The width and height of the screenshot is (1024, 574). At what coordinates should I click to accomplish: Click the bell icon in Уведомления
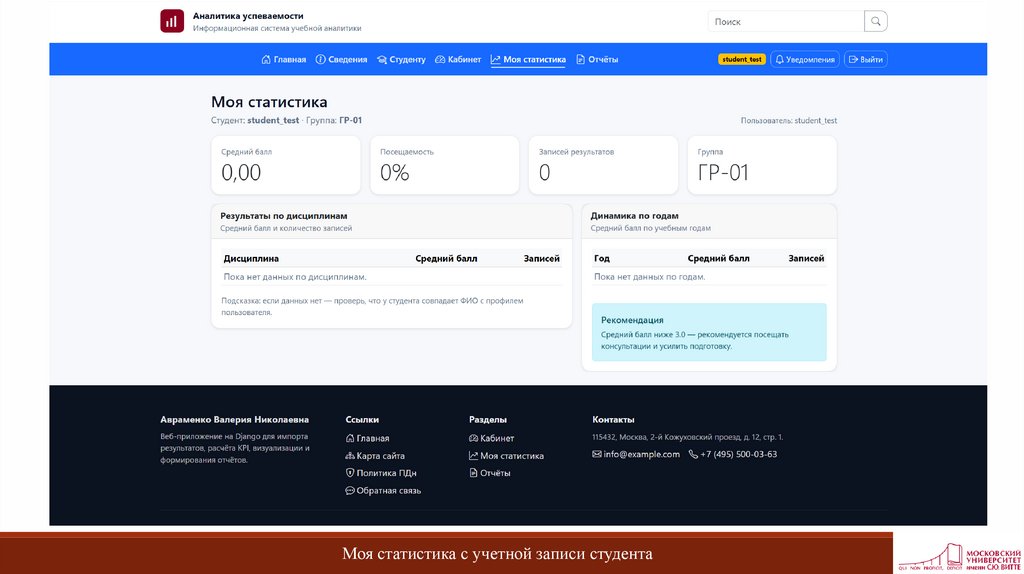coord(779,59)
